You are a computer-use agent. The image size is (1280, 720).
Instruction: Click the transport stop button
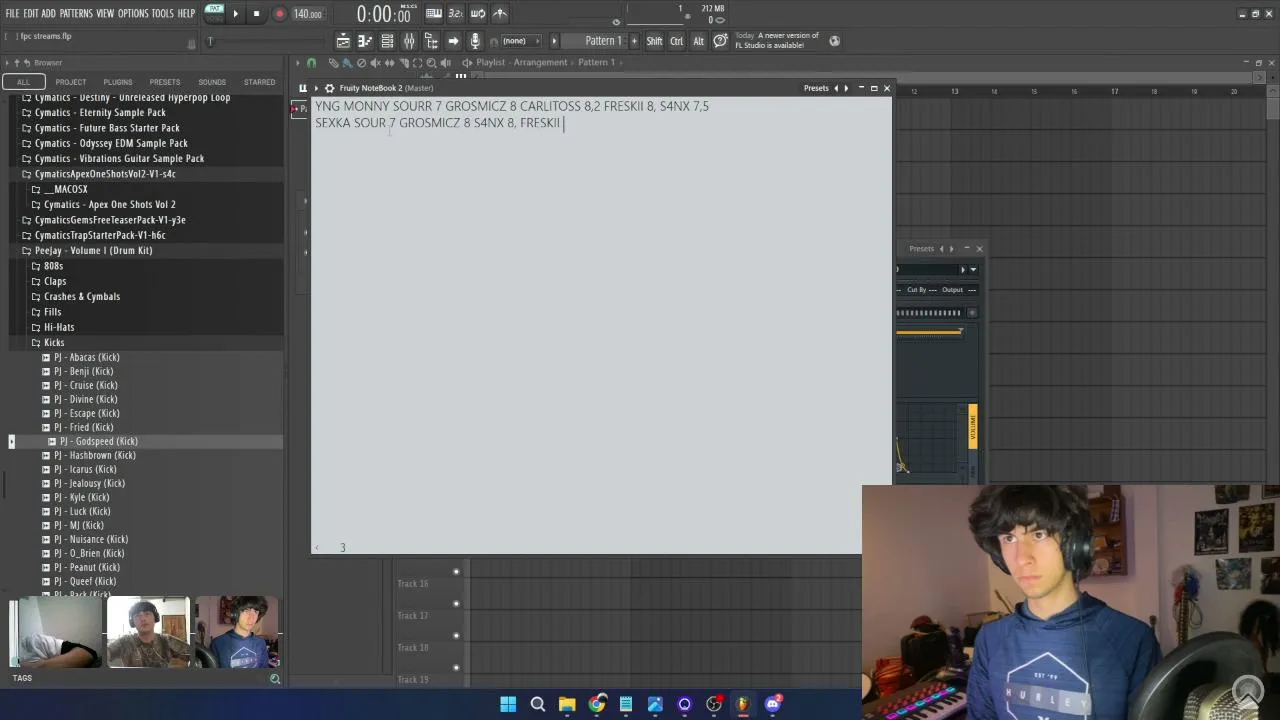[x=256, y=14]
